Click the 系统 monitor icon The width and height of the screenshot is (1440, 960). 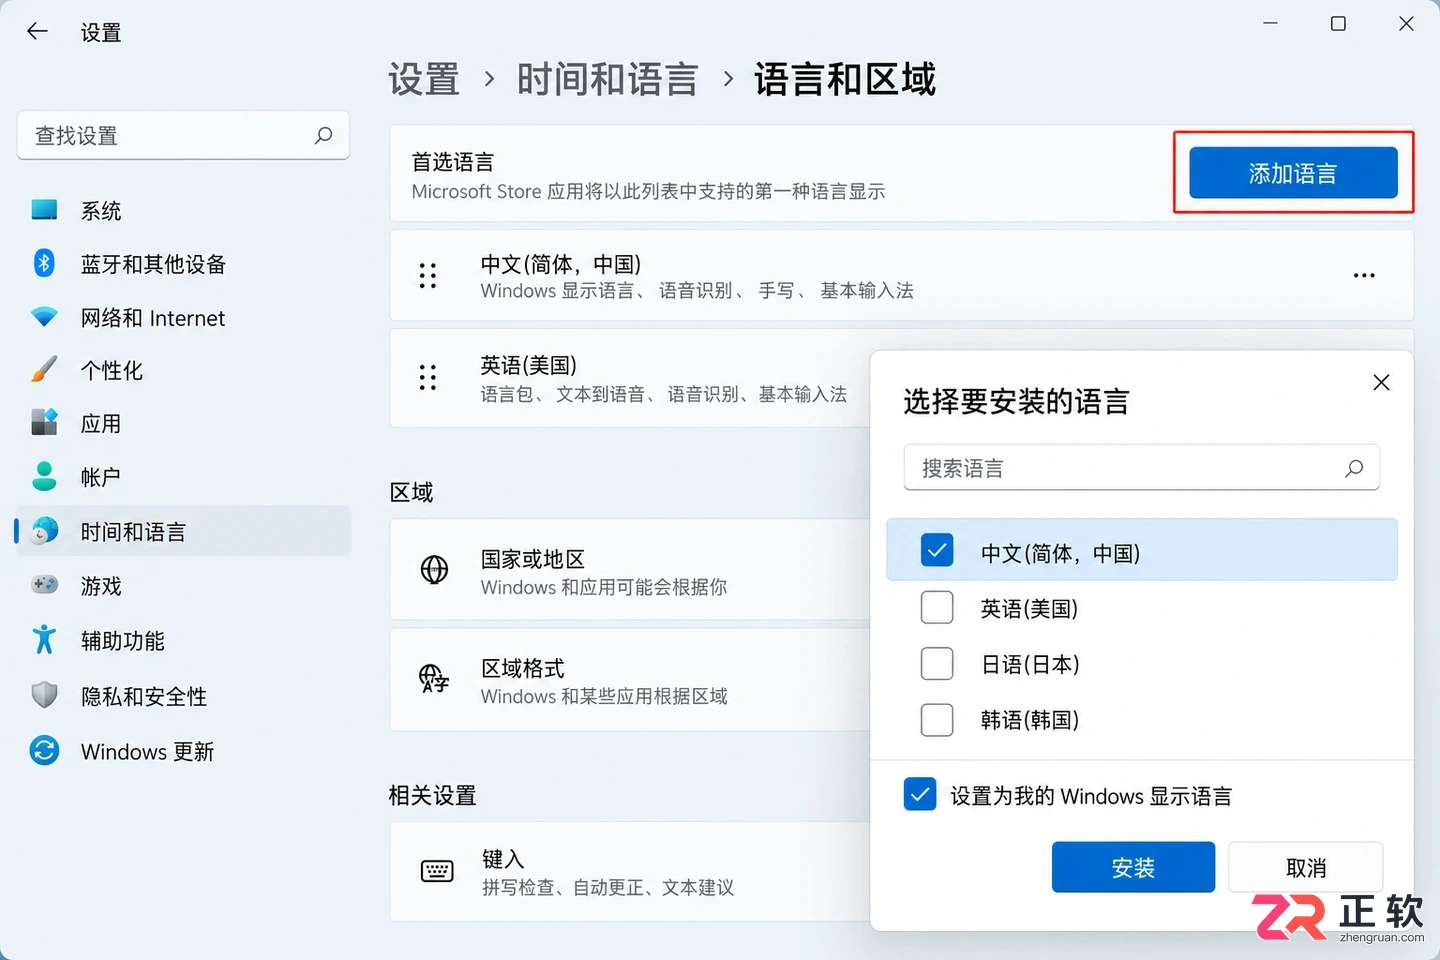coord(44,210)
